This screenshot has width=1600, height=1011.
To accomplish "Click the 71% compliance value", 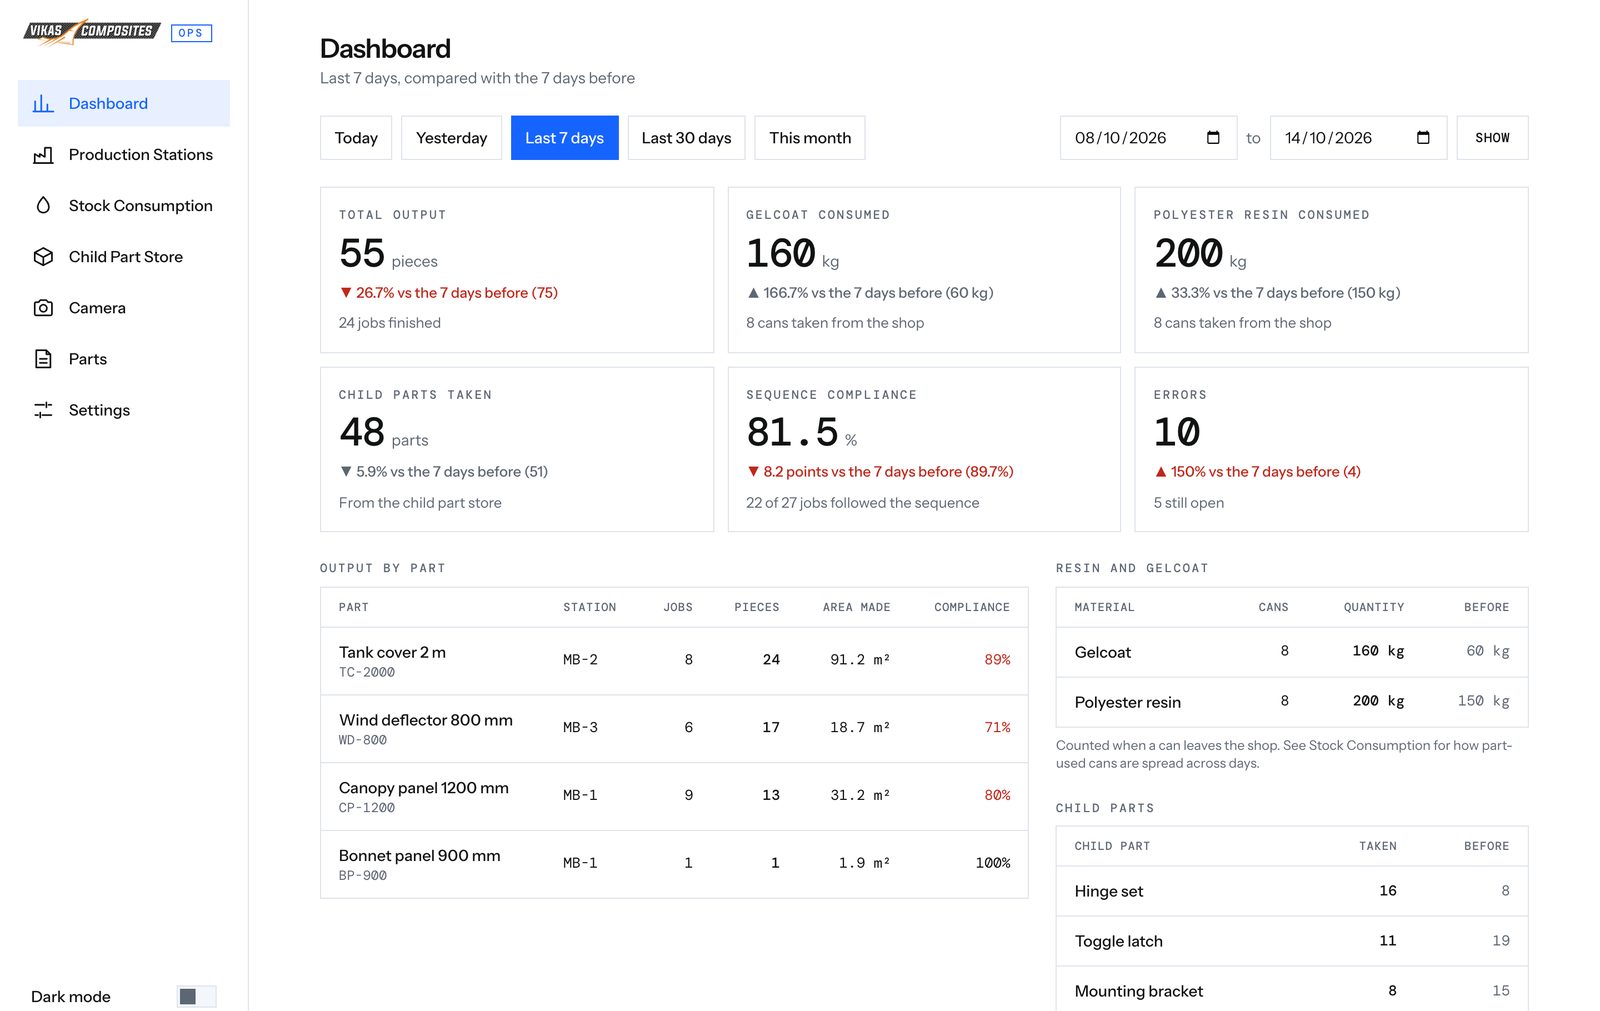I will click(x=997, y=728).
